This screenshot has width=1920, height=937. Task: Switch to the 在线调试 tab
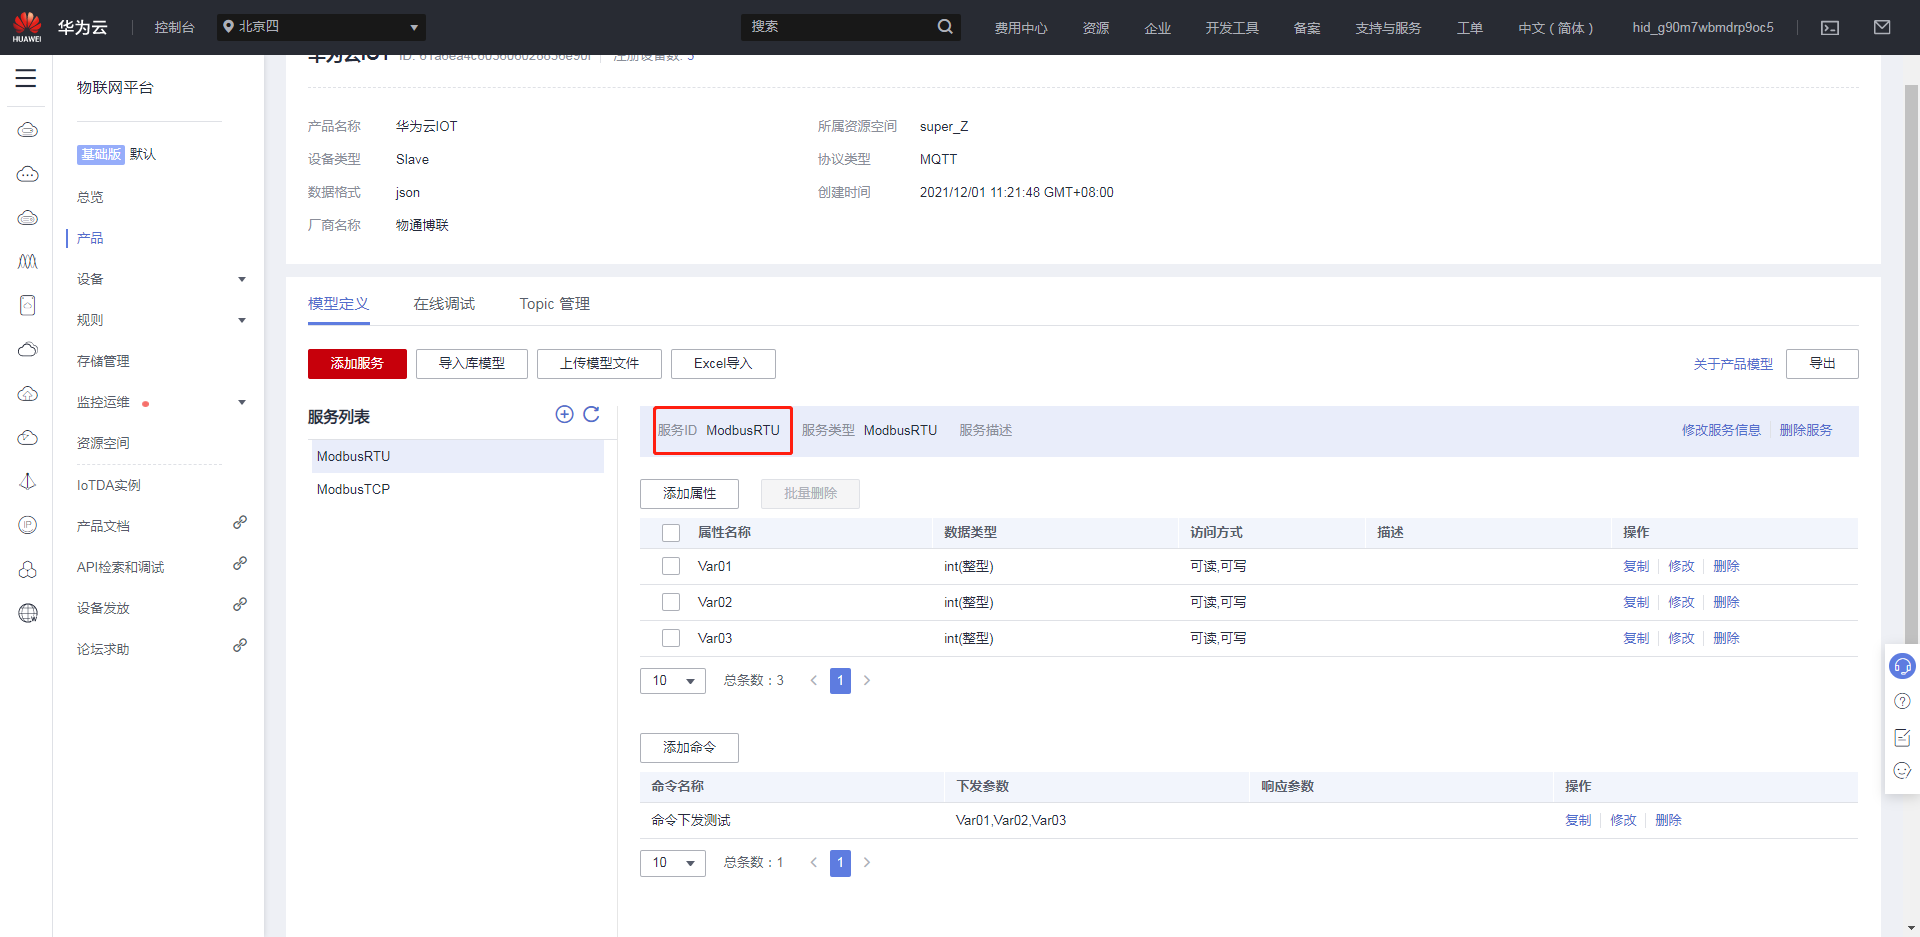click(444, 304)
